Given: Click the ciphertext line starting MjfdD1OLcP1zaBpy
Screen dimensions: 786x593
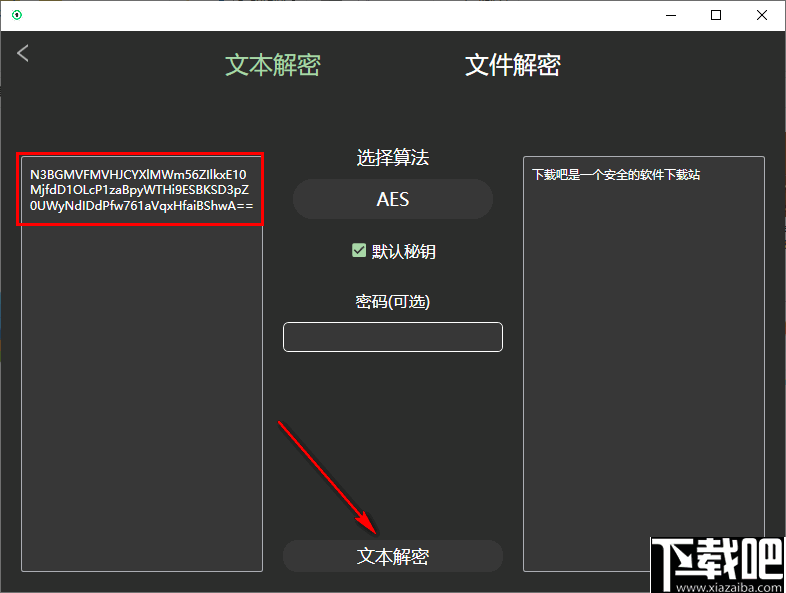Looking at the screenshot, I should coord(139,190).
